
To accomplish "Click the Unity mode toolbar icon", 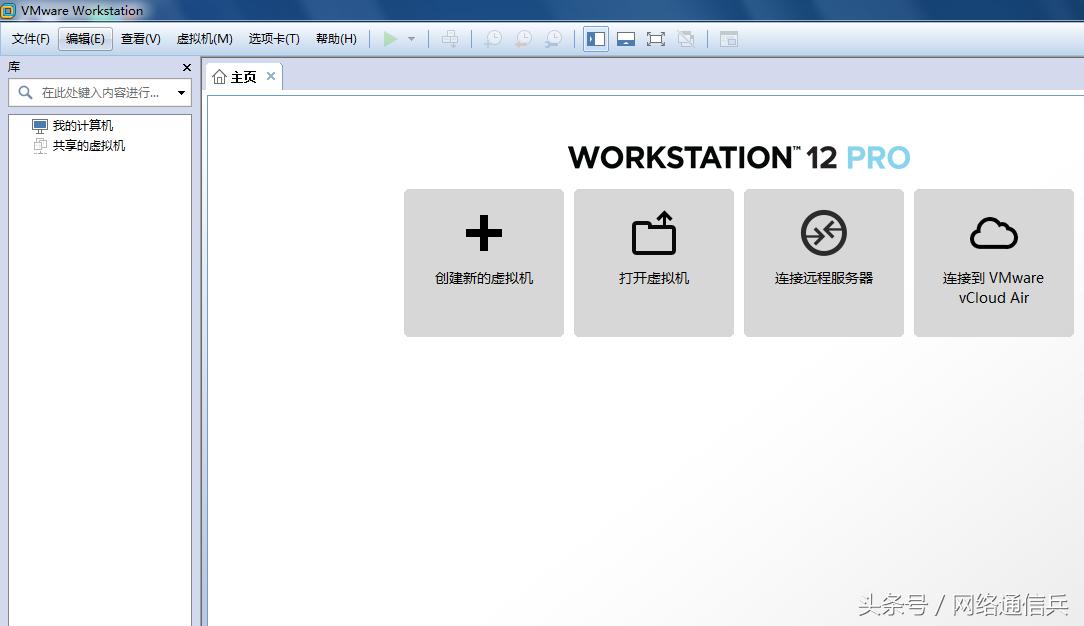I will [x=686, y=39].
